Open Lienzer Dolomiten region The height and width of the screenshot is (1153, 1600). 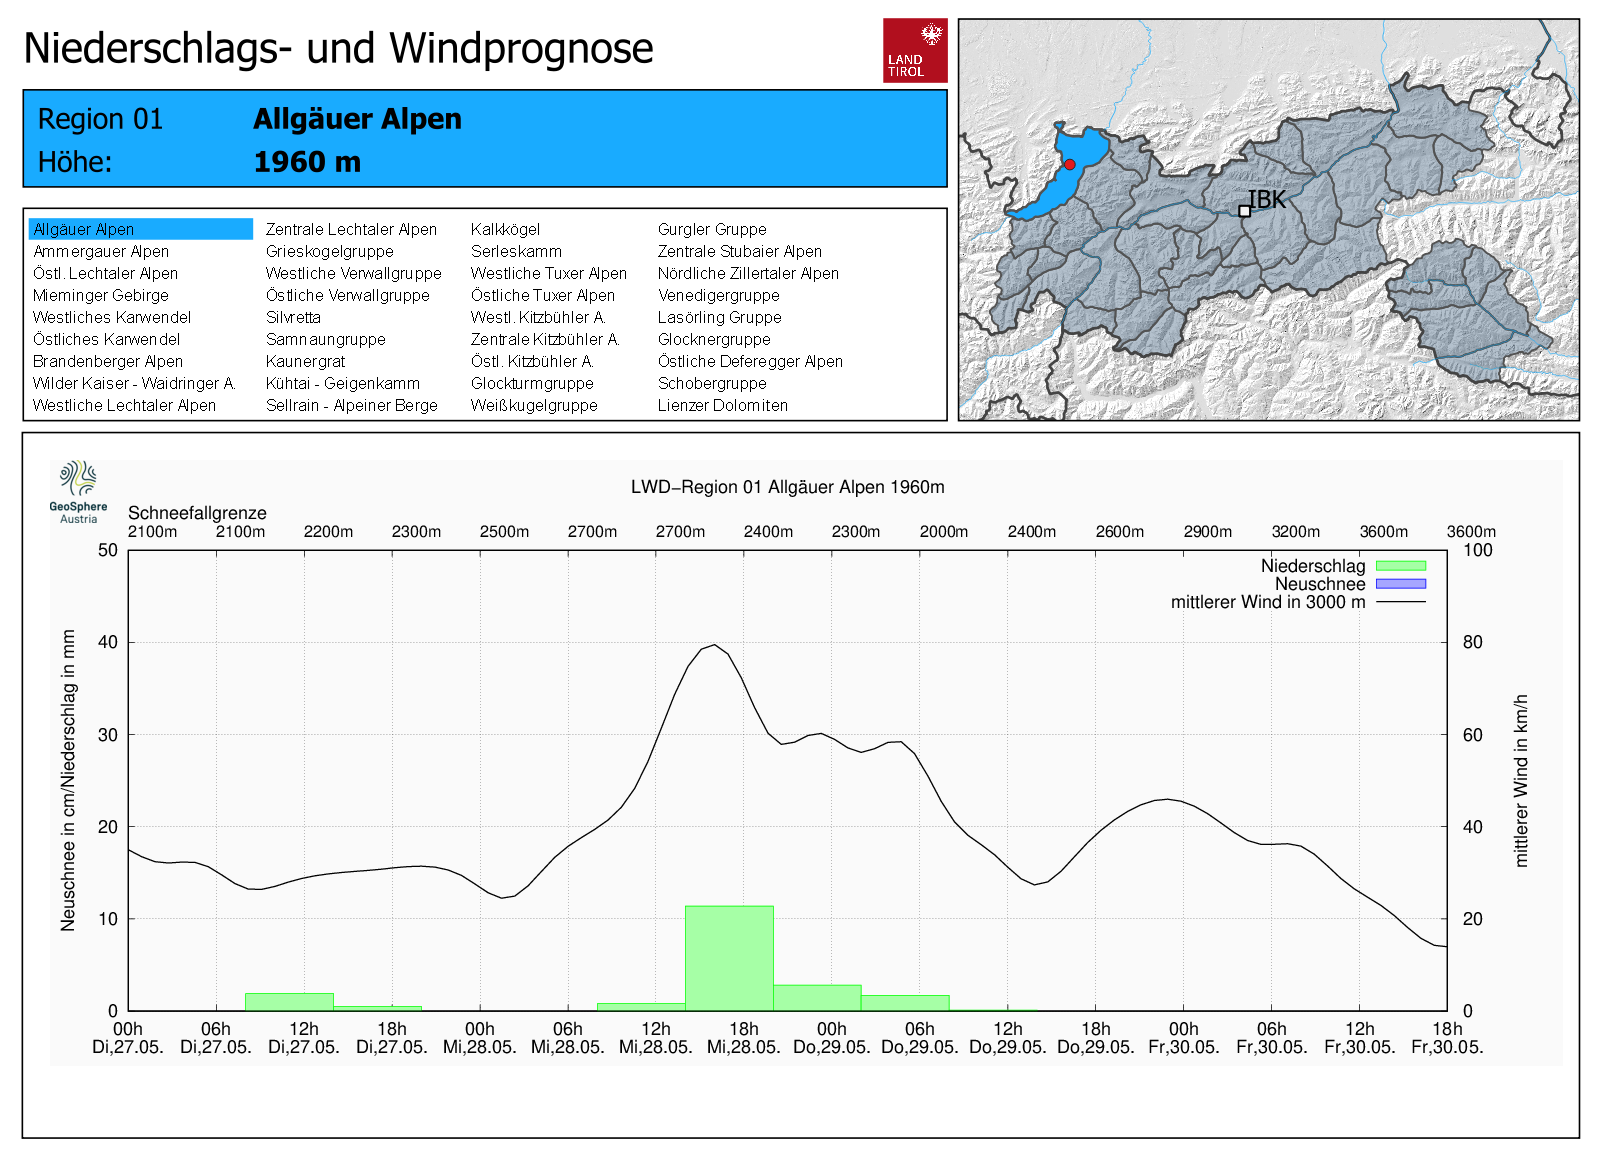point(722,405)
